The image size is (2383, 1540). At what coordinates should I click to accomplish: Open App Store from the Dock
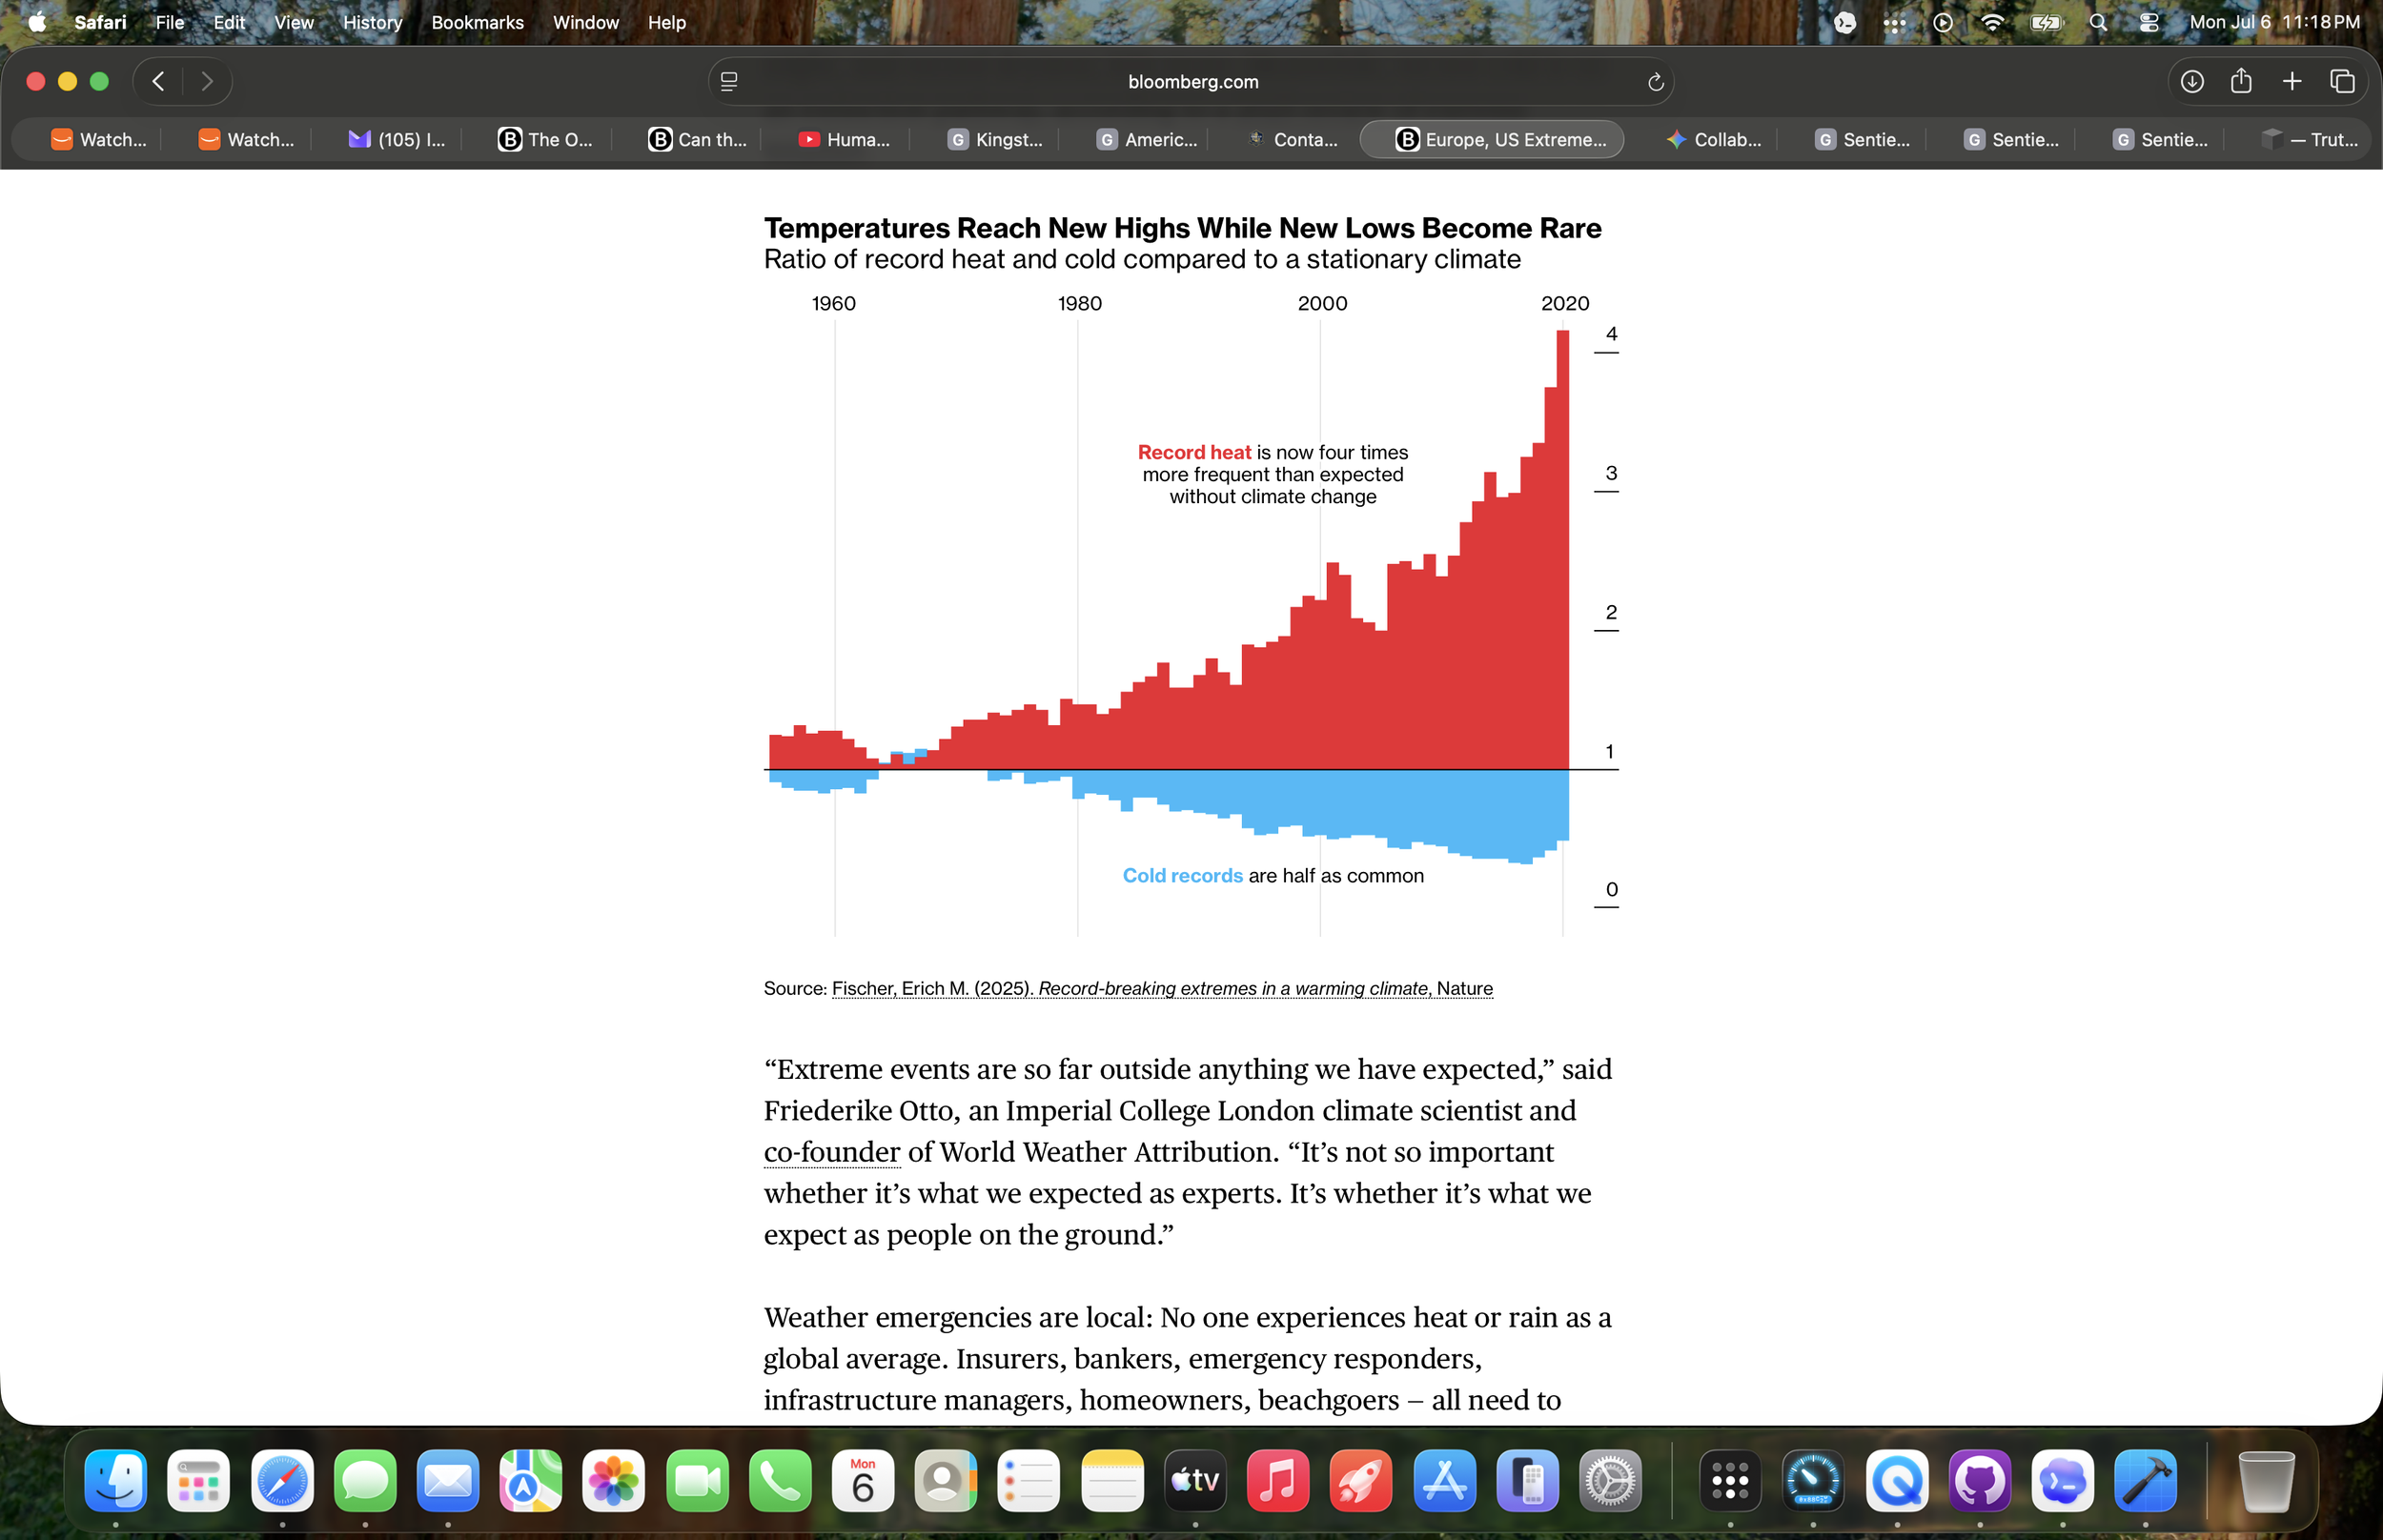click(1444, 1480)
